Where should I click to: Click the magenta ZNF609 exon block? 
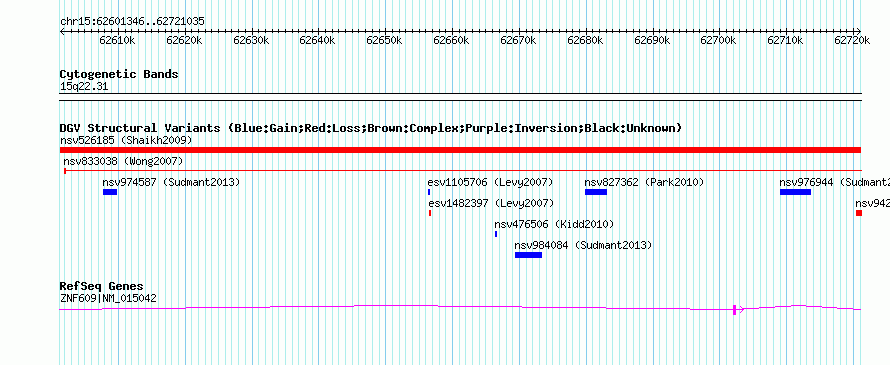coord(734,309)
